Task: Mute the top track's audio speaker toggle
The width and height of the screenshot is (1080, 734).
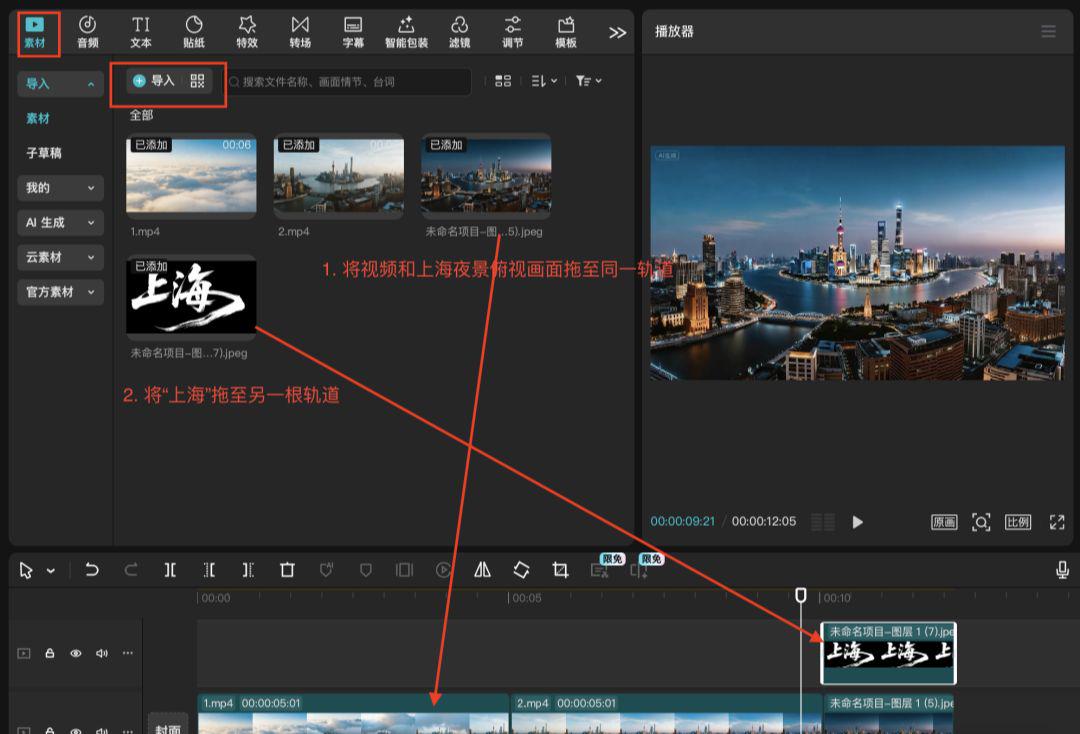Action: pos(102,652)
